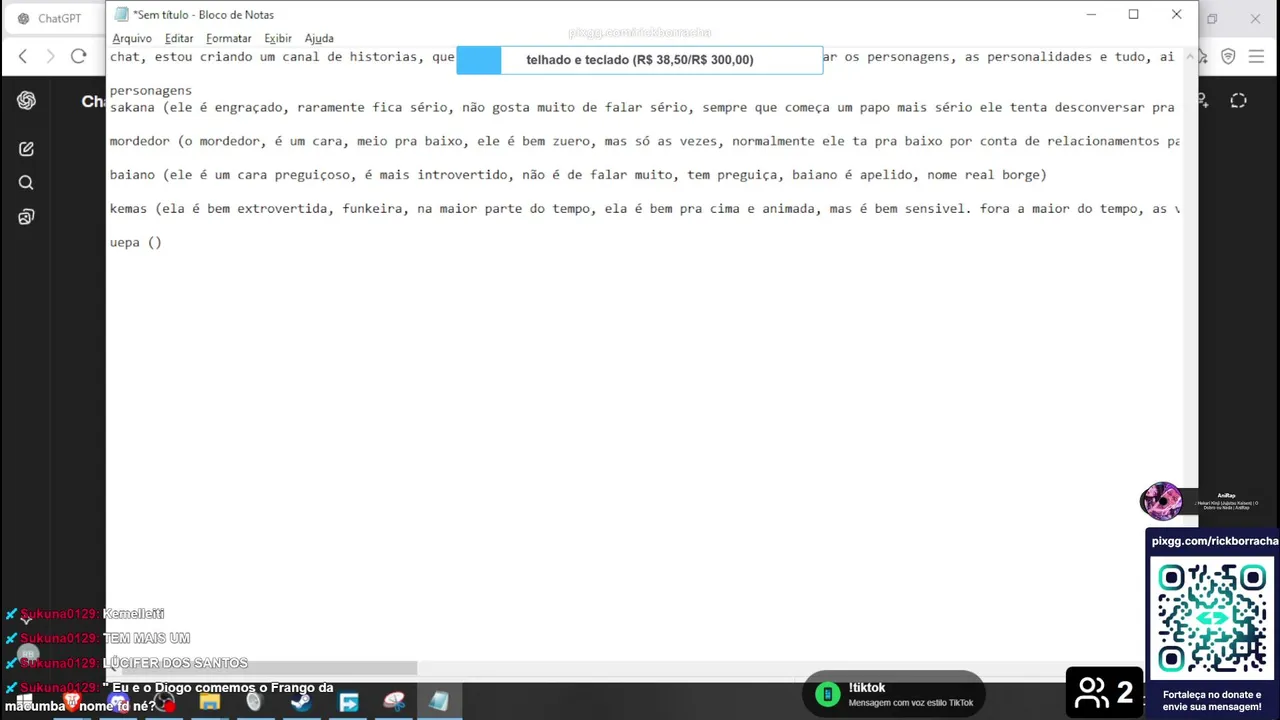Select the Notepad icon in the taskbar
This screenshot has height=720, width=1280.
(x=439, y=702)
